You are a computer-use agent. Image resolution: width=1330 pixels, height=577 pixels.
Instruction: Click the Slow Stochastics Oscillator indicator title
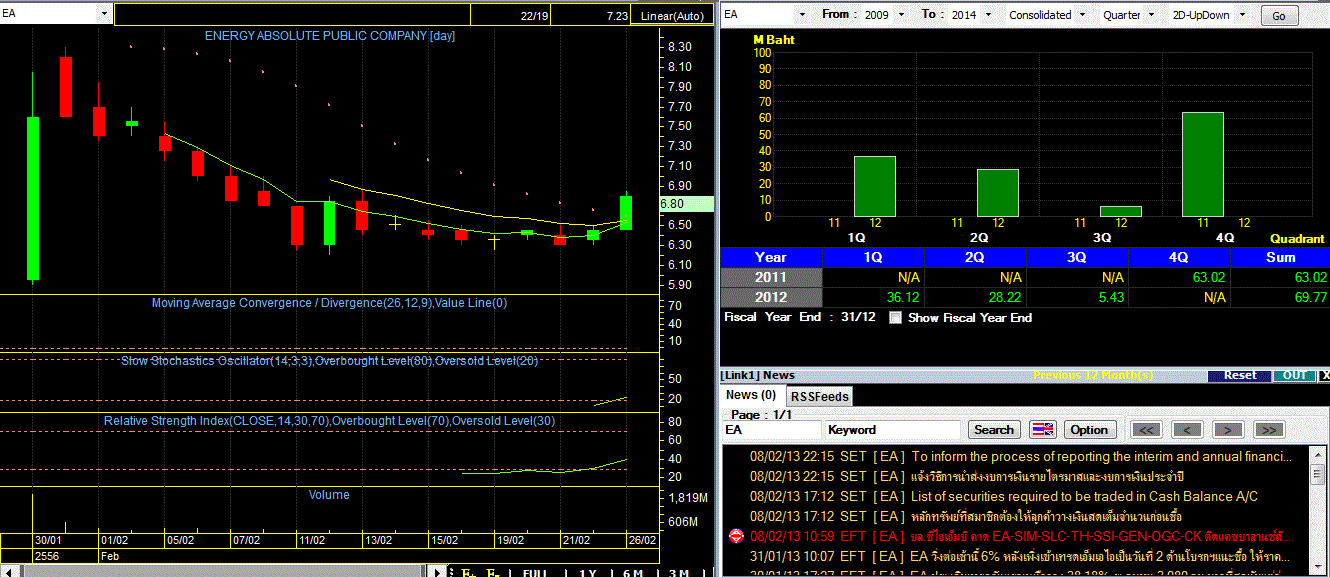[x=329, y=361]
